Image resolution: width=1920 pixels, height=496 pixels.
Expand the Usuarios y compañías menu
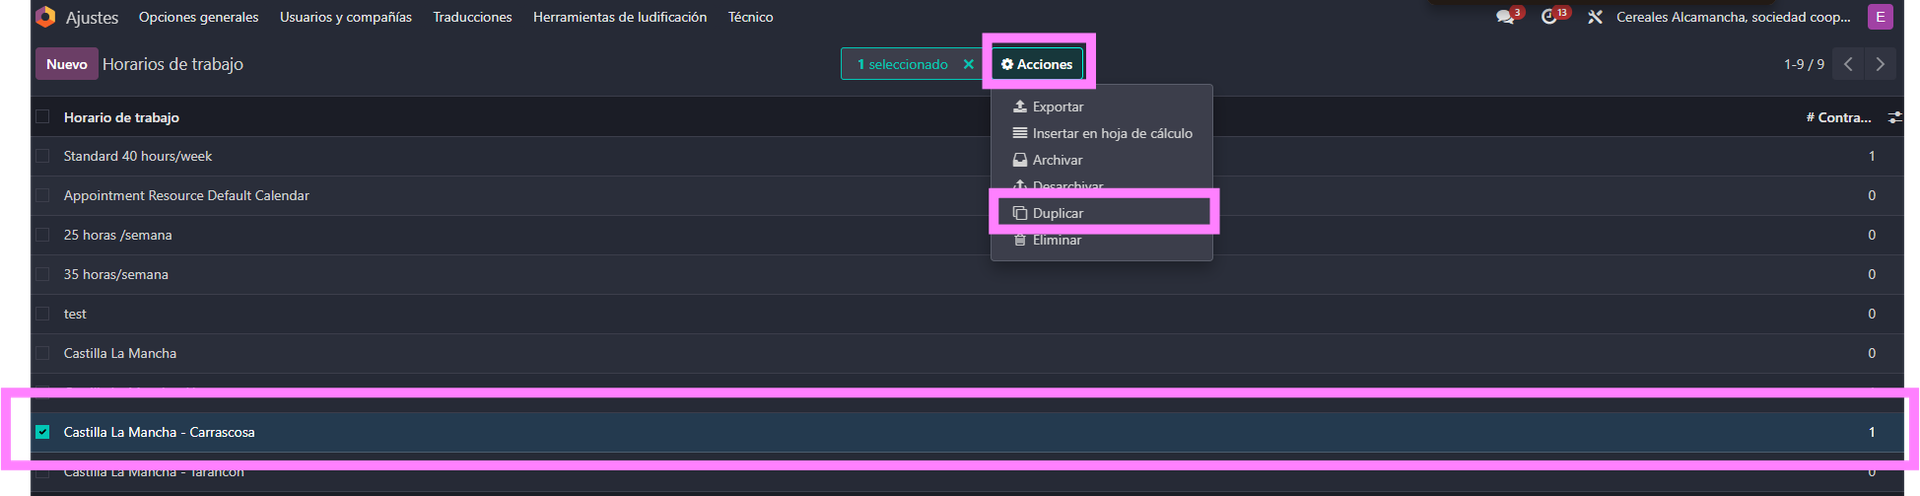tap(345, 17)
